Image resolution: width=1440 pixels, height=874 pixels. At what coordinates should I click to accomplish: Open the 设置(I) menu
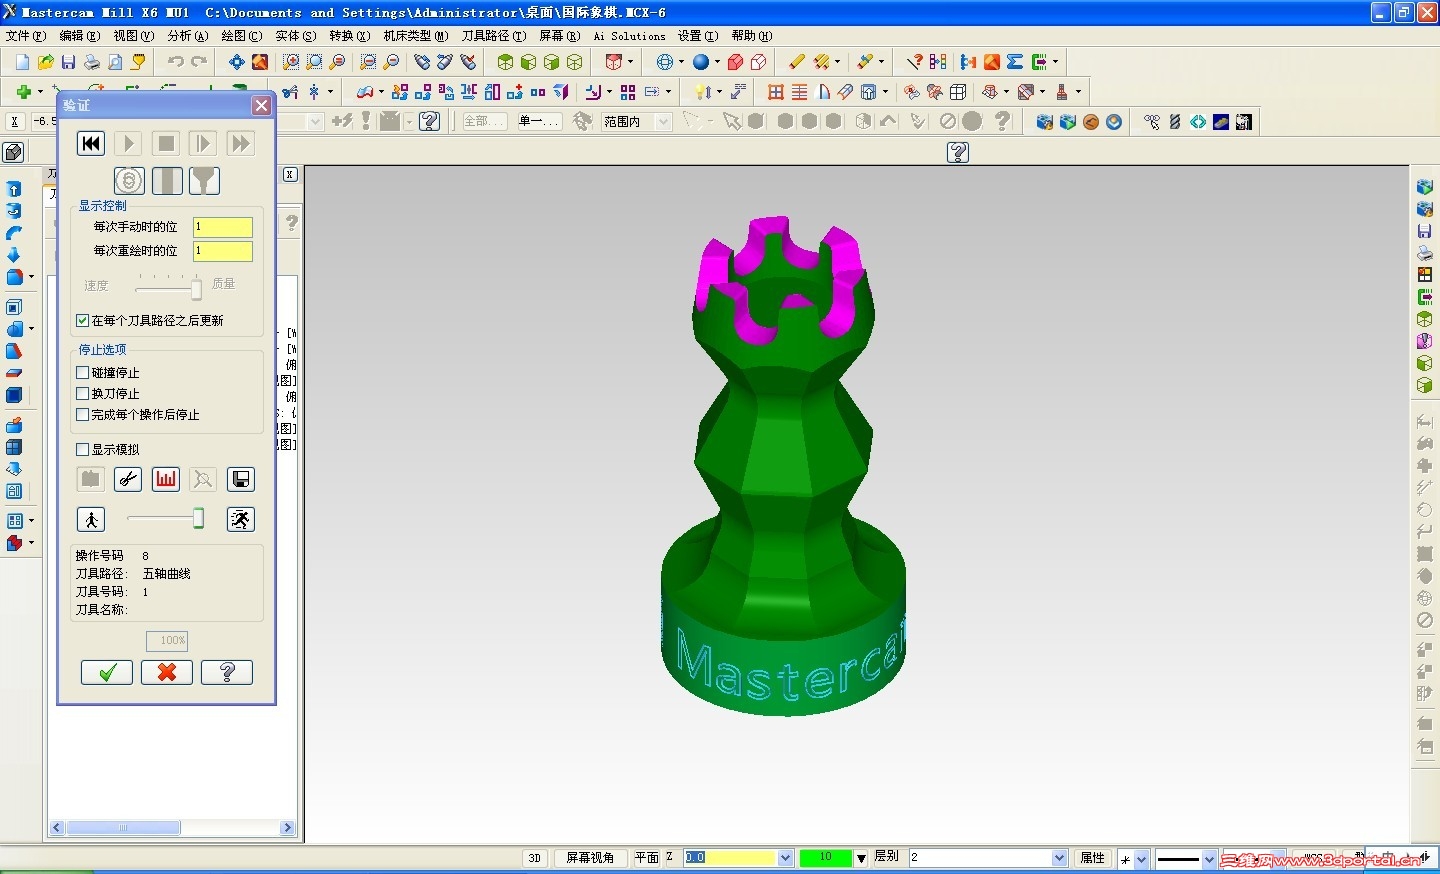698,36
